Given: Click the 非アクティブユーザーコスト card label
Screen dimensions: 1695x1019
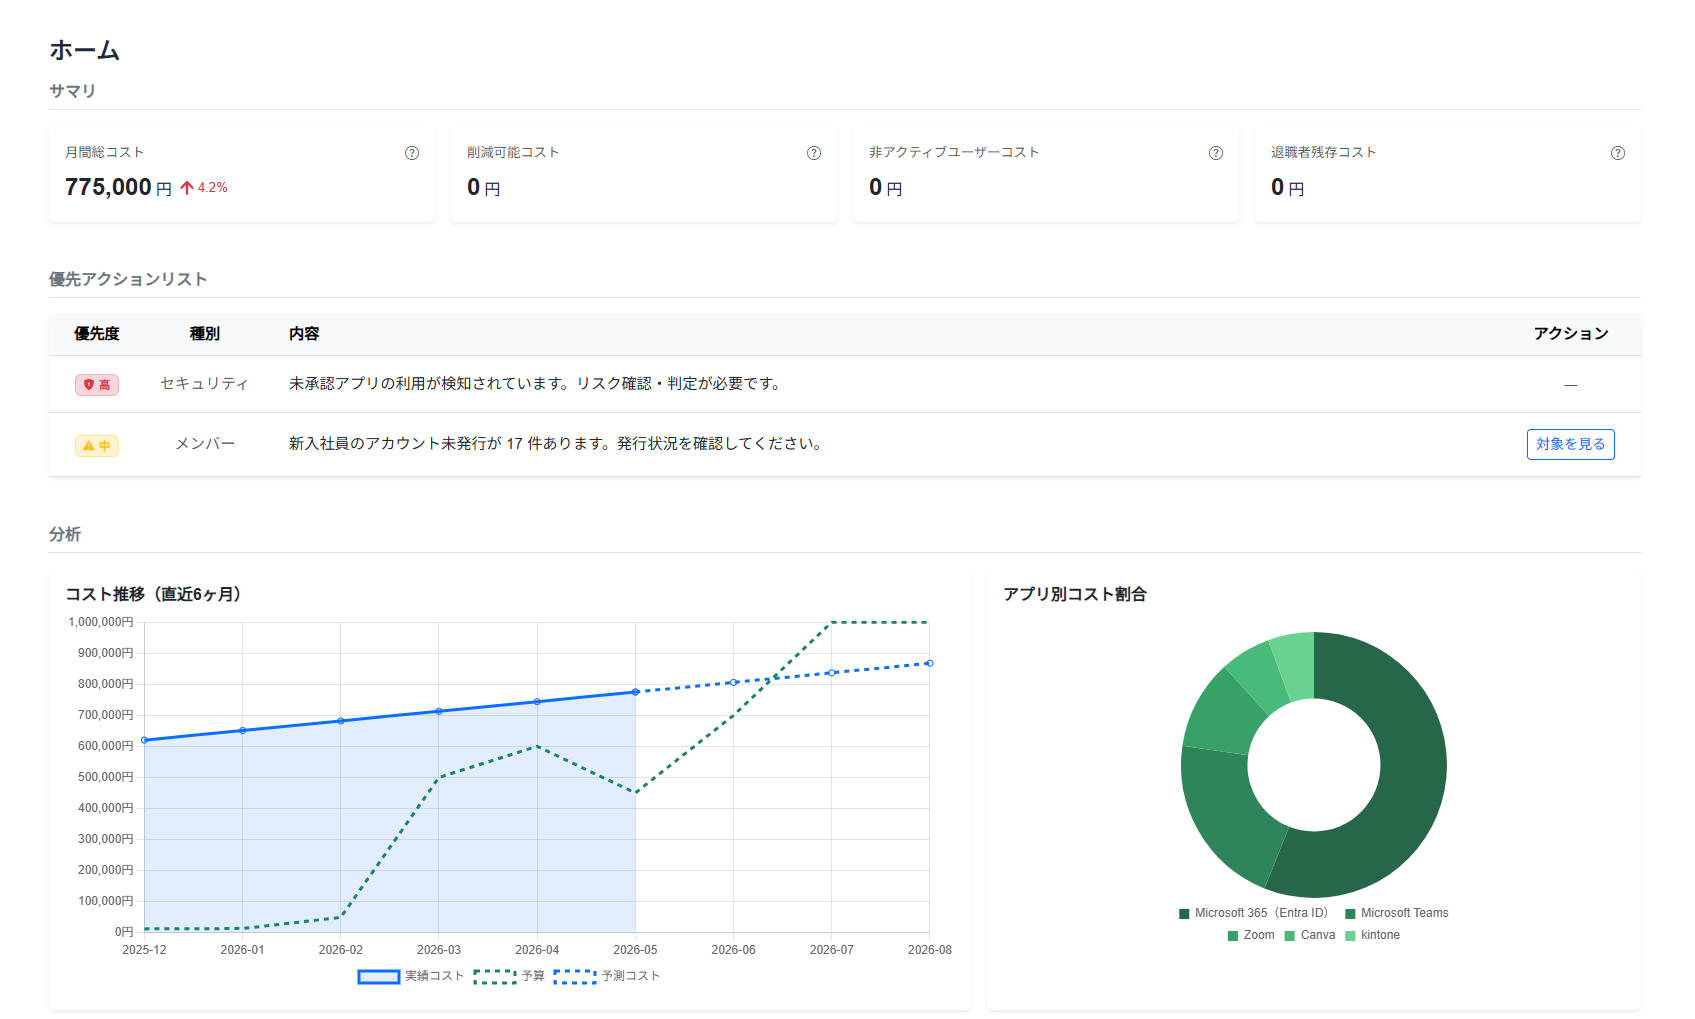Looking at the screenshot, I should pos(954,152).
